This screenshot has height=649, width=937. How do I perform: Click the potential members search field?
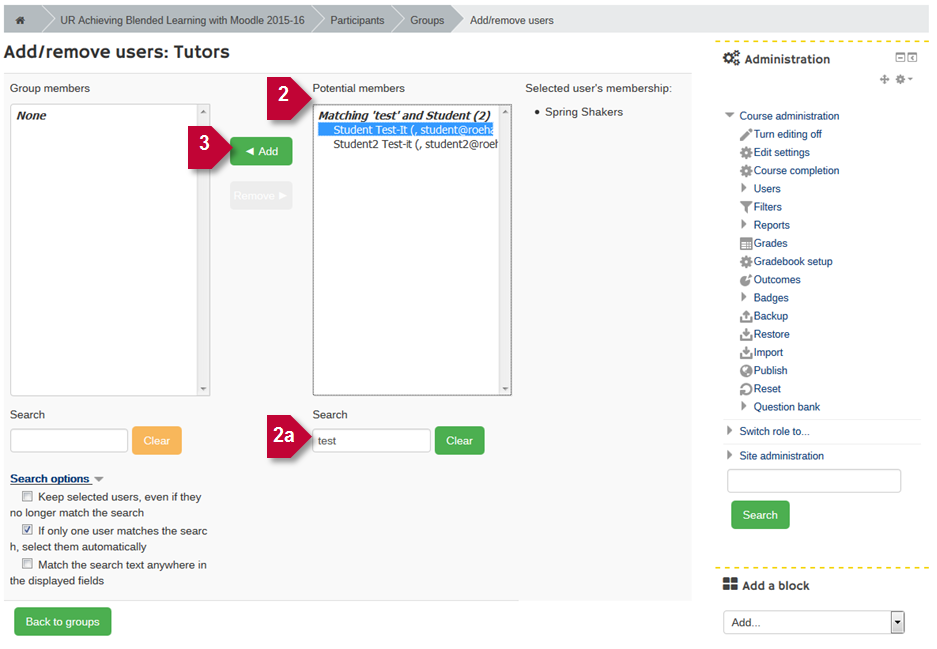point(371,440)
